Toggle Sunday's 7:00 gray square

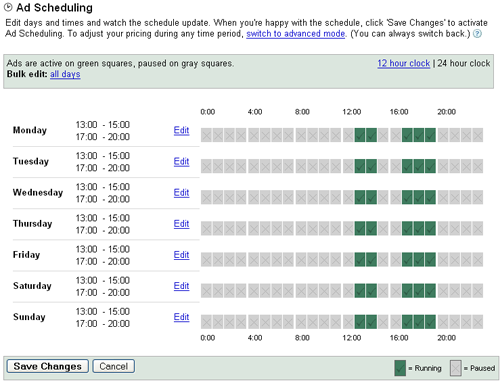click(x=288, y=322)
